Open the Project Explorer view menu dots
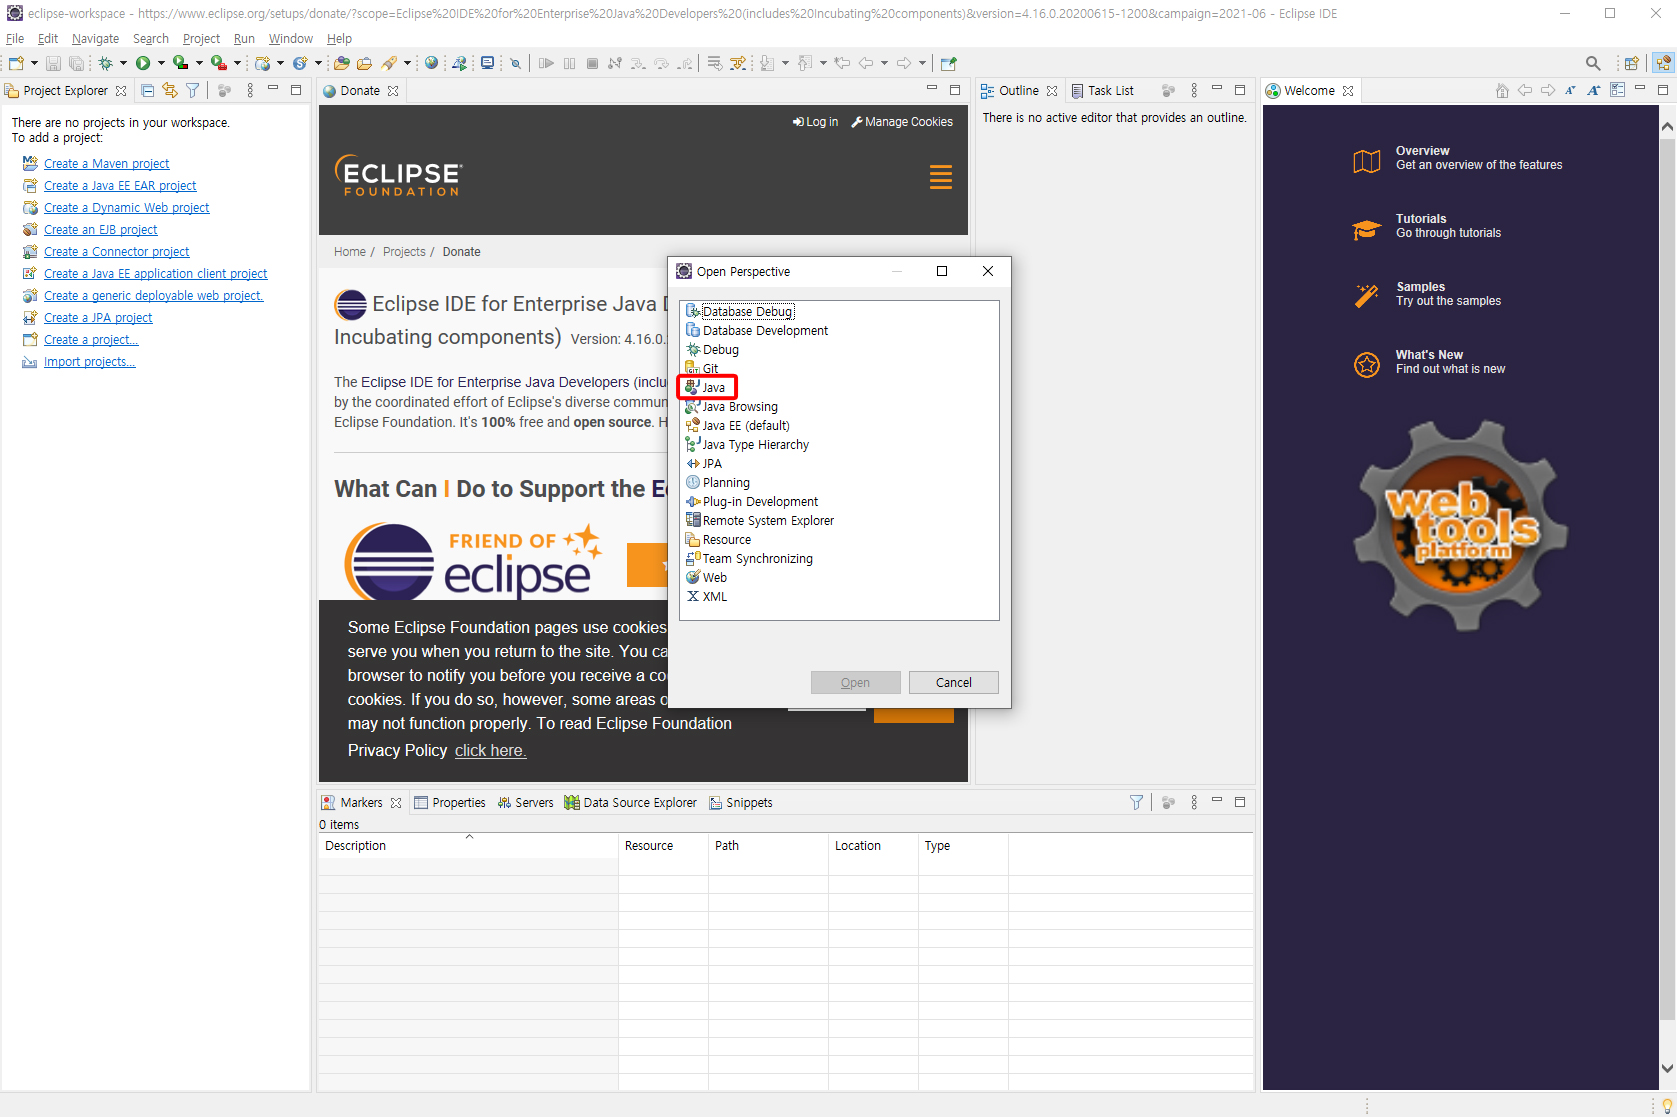Image resolution: width=1677 pixels, height=1117 pixels. [x=250, y=90]
